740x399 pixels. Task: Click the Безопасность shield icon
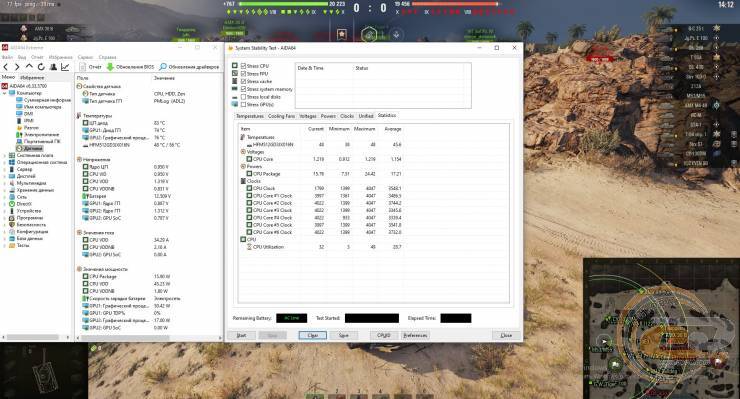[12, 225]
